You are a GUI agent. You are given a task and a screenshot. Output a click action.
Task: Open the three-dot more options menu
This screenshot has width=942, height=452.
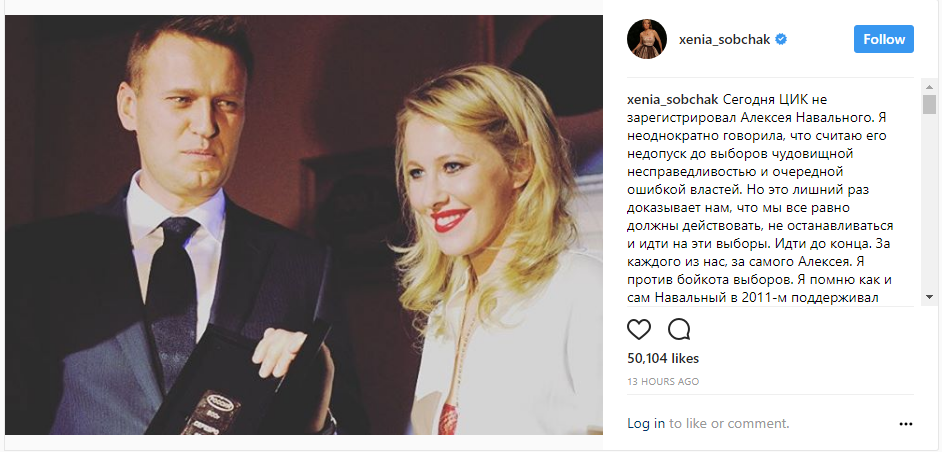point(906,424)
